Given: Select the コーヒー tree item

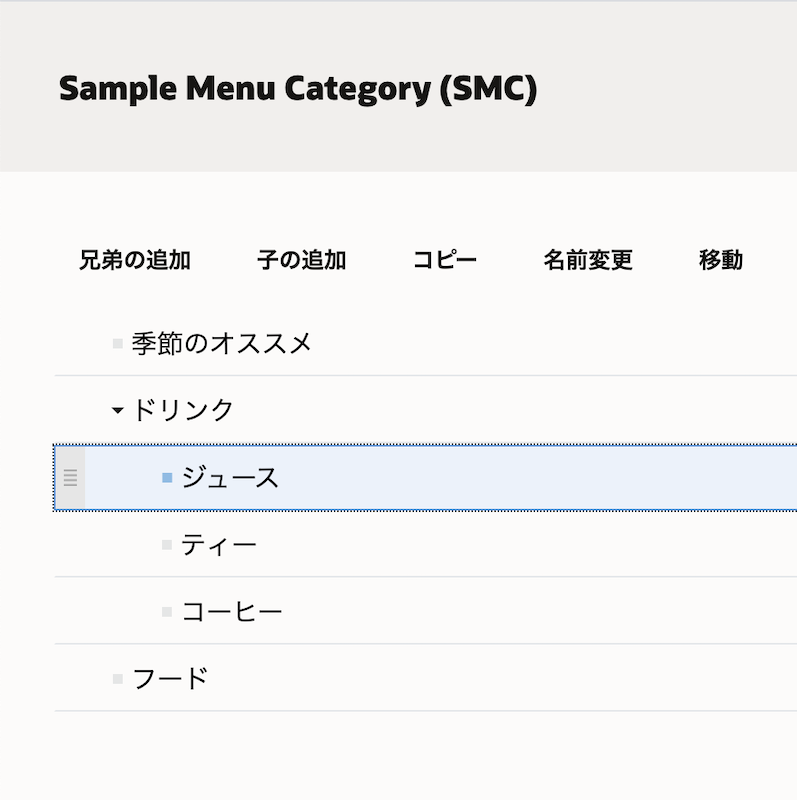Looking at the screenshot, I should (230, 610).
